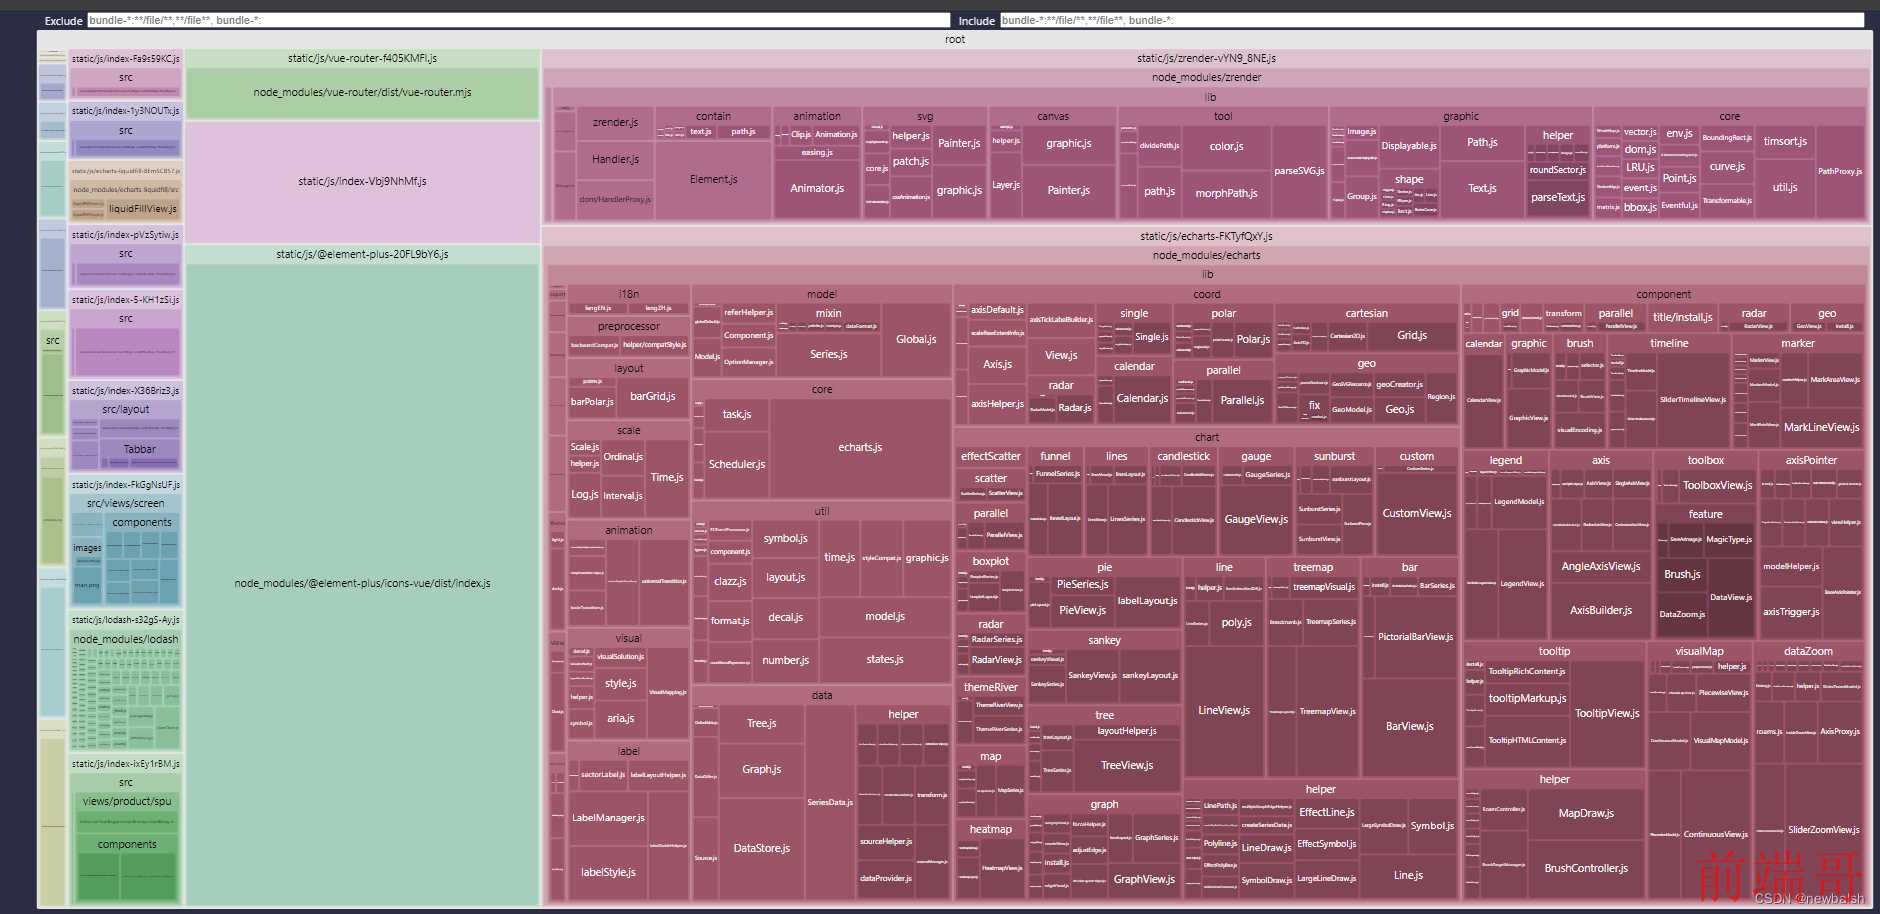
Task: Select the static/js/echarts-FKTyfQxY.js header
Action: (x=1206, y=237)
